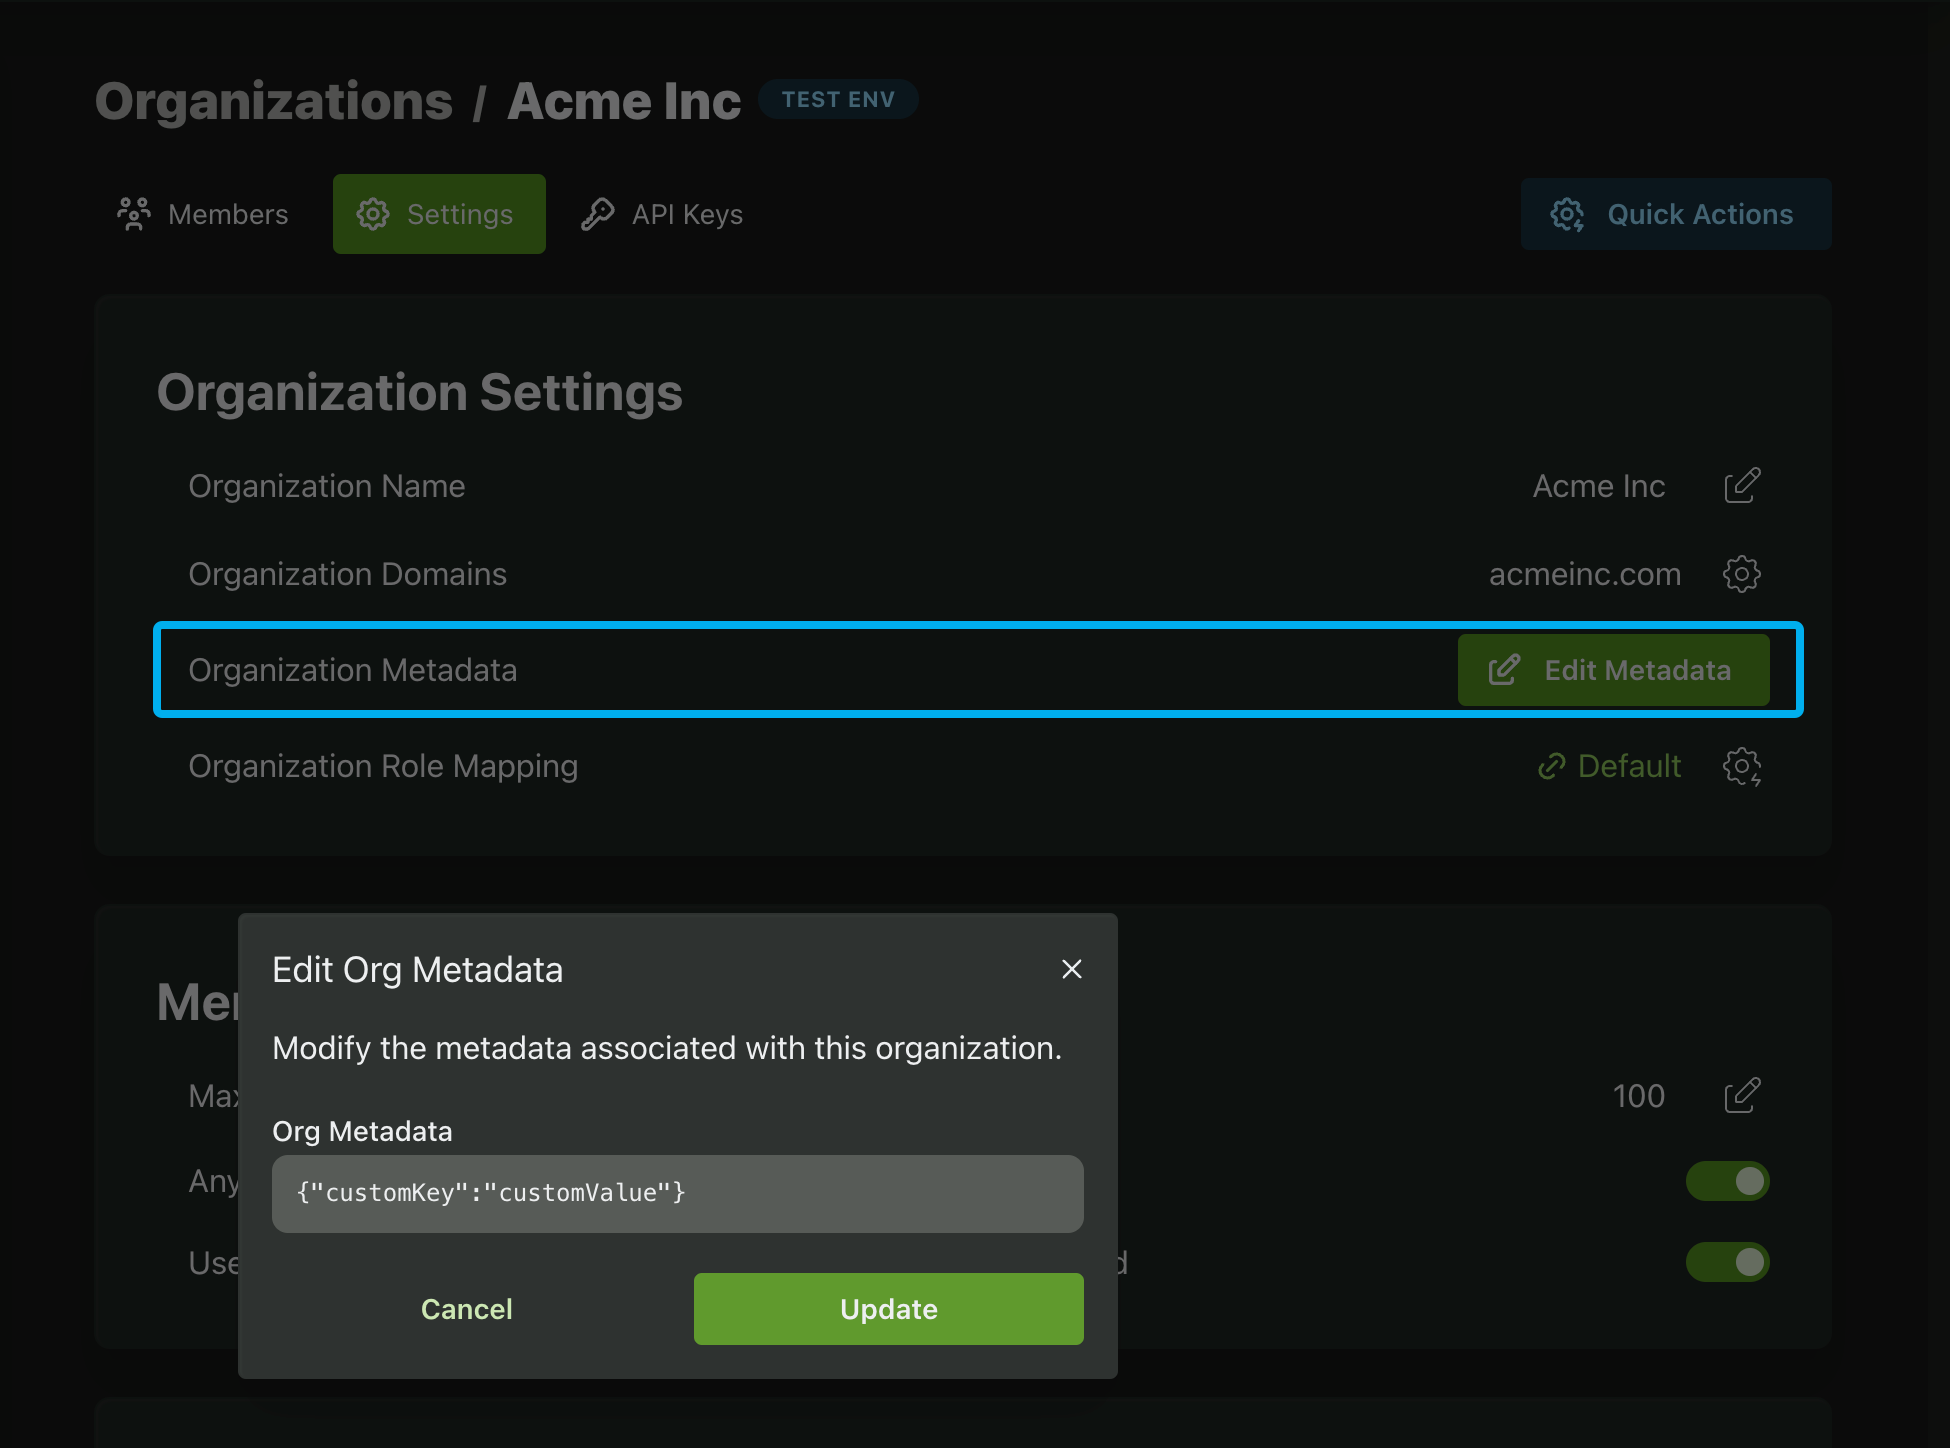Click the Organization Name label
The image size is (1950, 1448).
click(327, 486)
